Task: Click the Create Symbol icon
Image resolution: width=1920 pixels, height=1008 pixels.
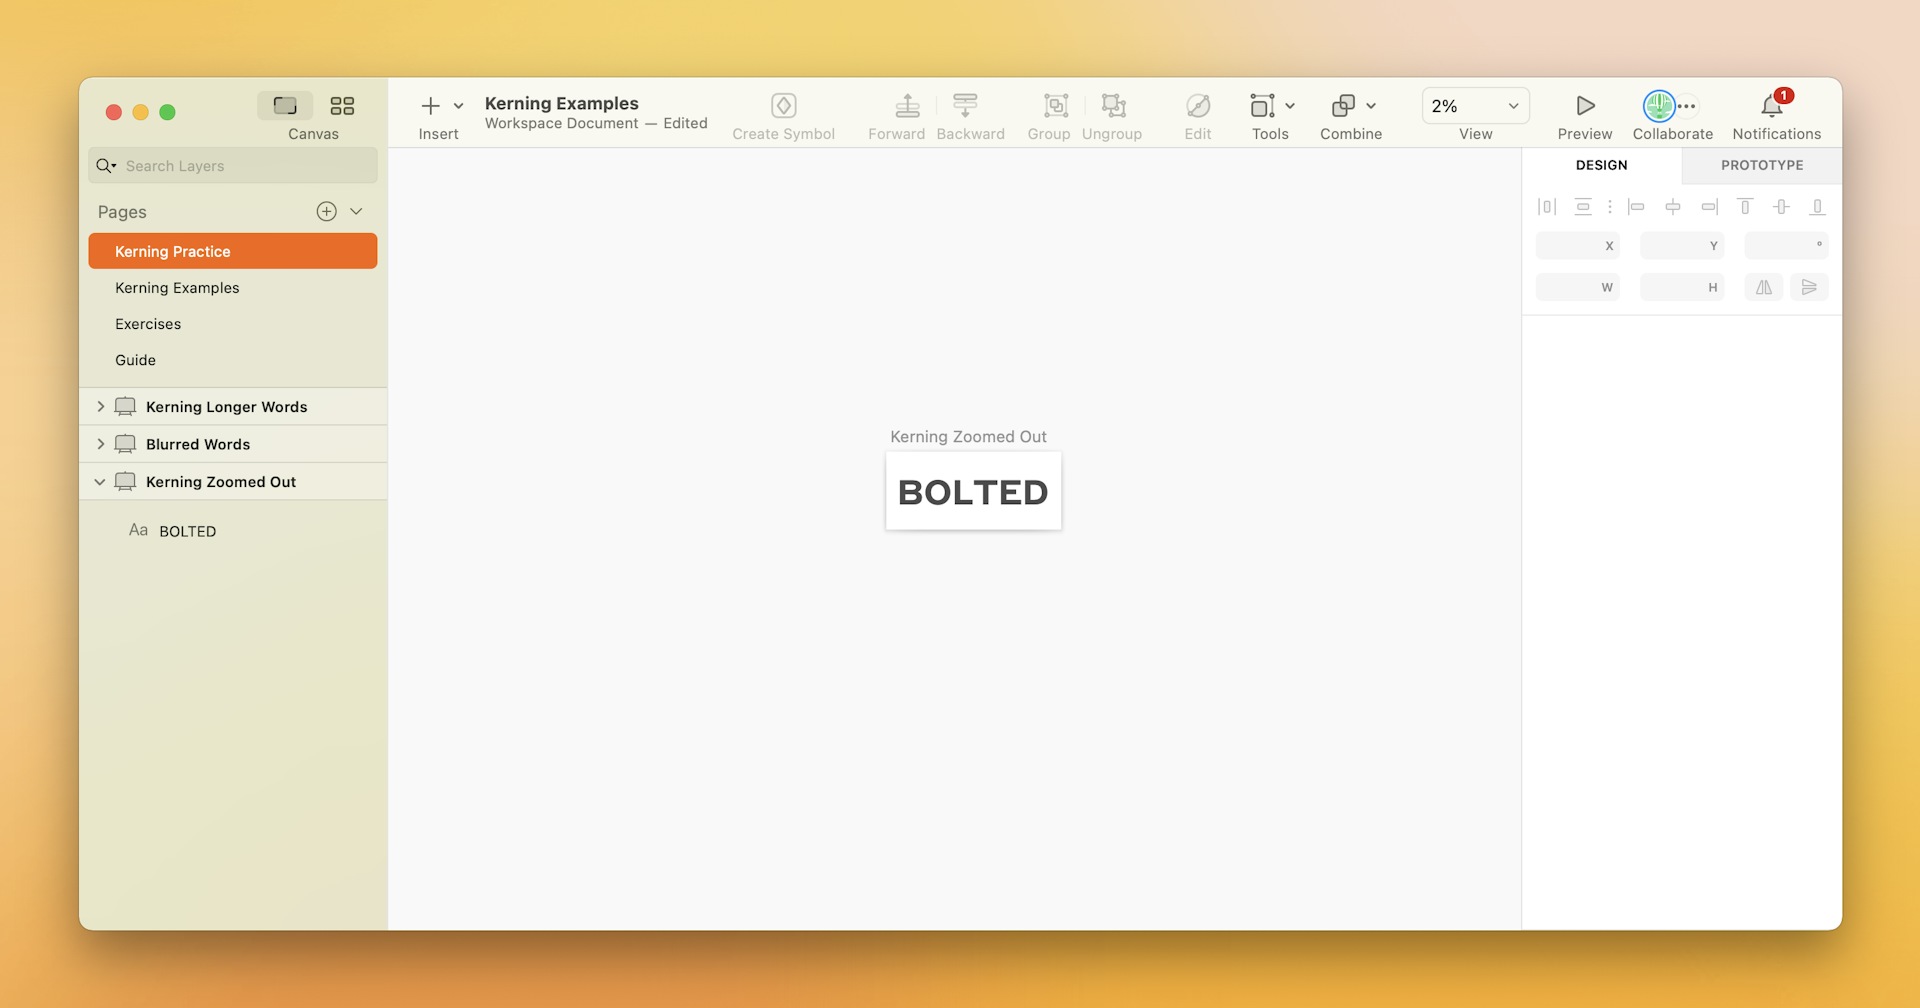Action: tap(784, 105)
